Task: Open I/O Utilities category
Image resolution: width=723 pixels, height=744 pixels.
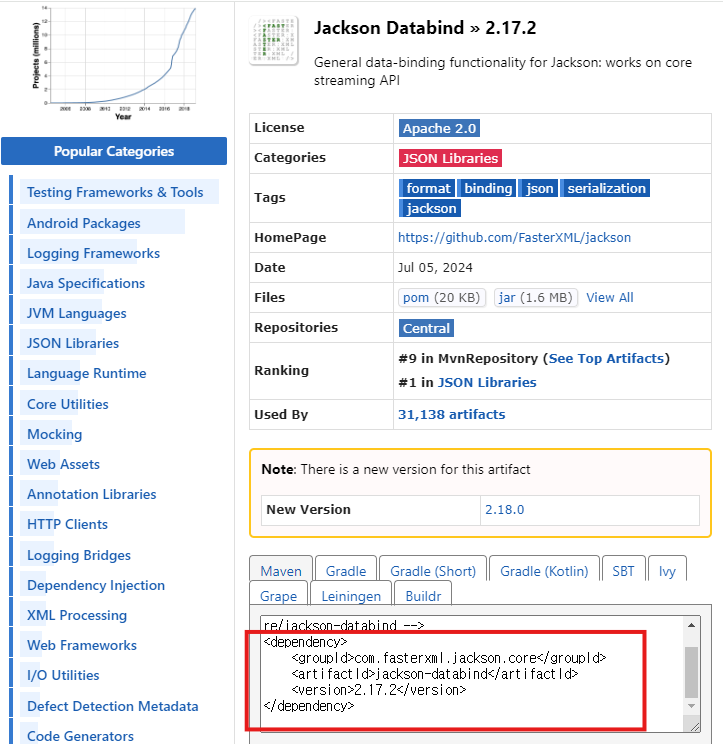Action: [x=63, y=675]
